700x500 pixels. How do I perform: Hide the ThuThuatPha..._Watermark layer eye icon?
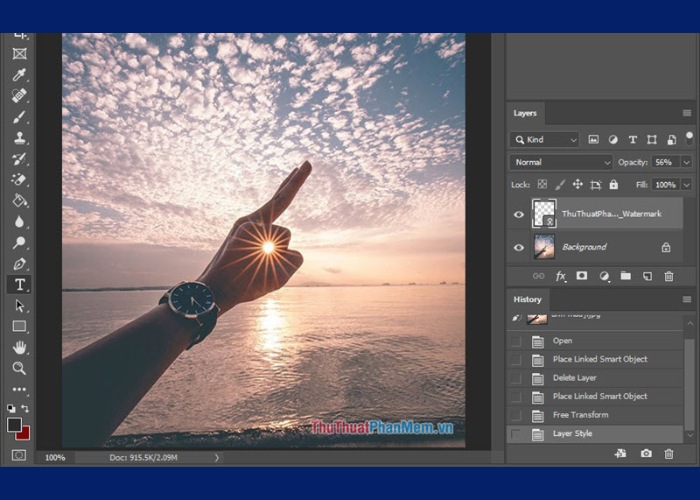click(x=518, y=214)
